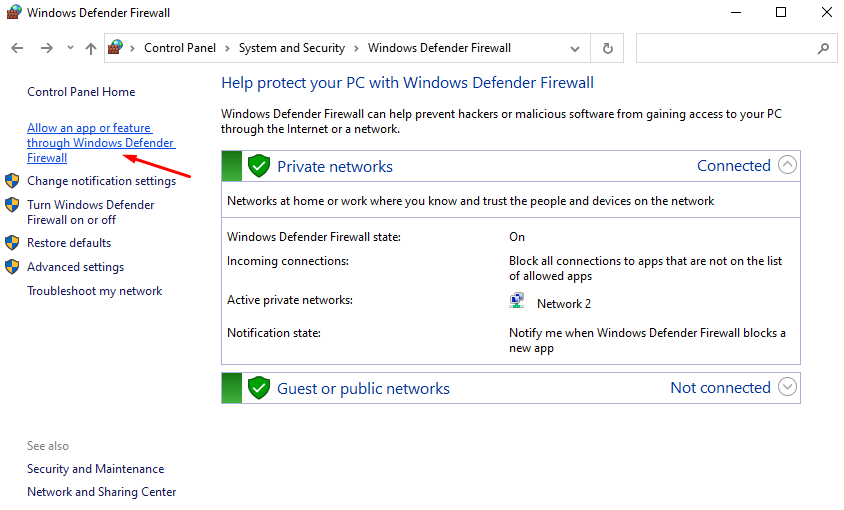Click the Network 2 computer icon
Image resolution: width=844 pixels, height=510 pixels.
point(517,302)
